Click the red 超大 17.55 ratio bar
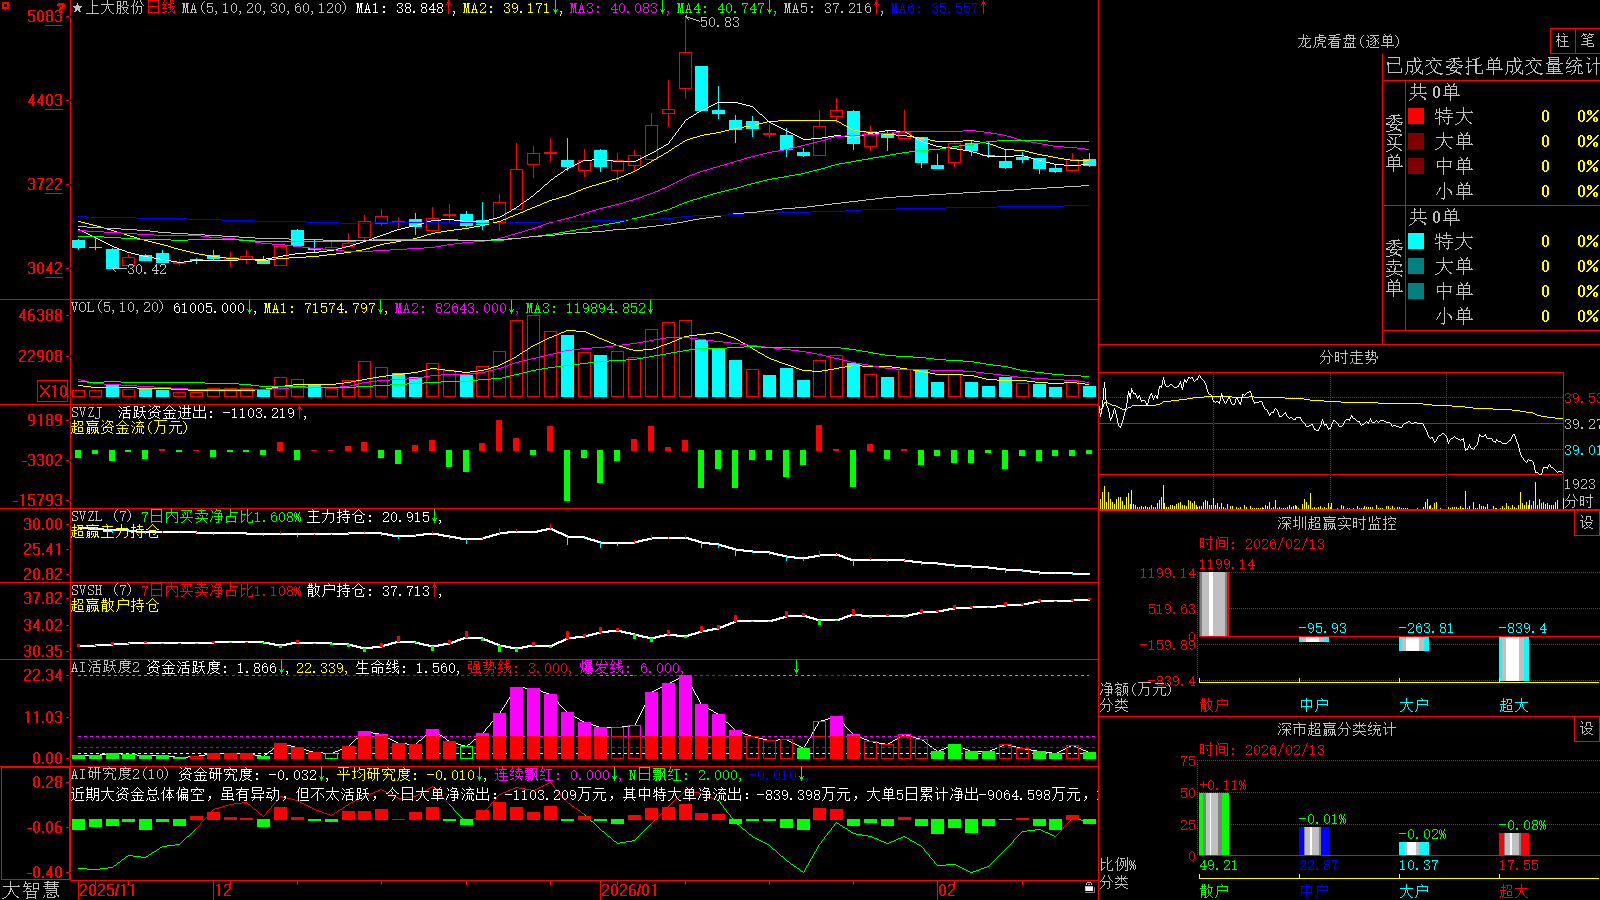Image resolution: width=1600 pixels, height=900 pixels. (1514, 844)
